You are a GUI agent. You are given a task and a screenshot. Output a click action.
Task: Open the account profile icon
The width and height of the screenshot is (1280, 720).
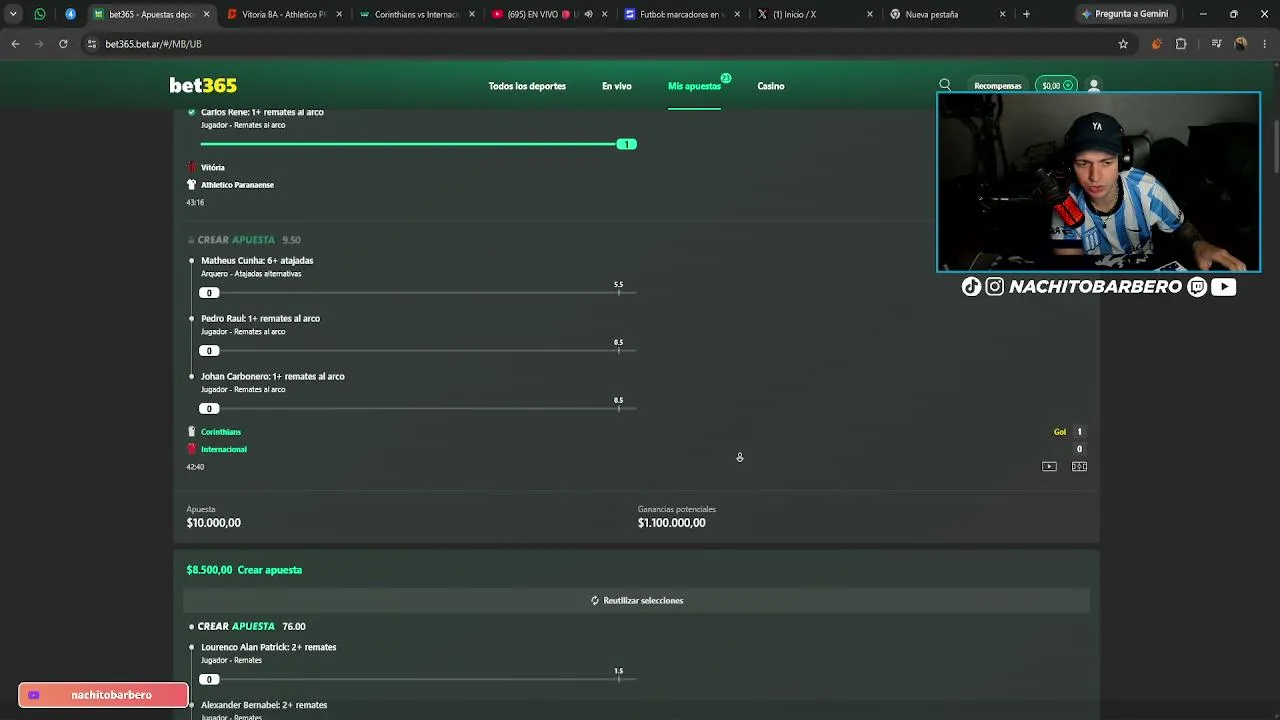click(x=1094, y=86)
